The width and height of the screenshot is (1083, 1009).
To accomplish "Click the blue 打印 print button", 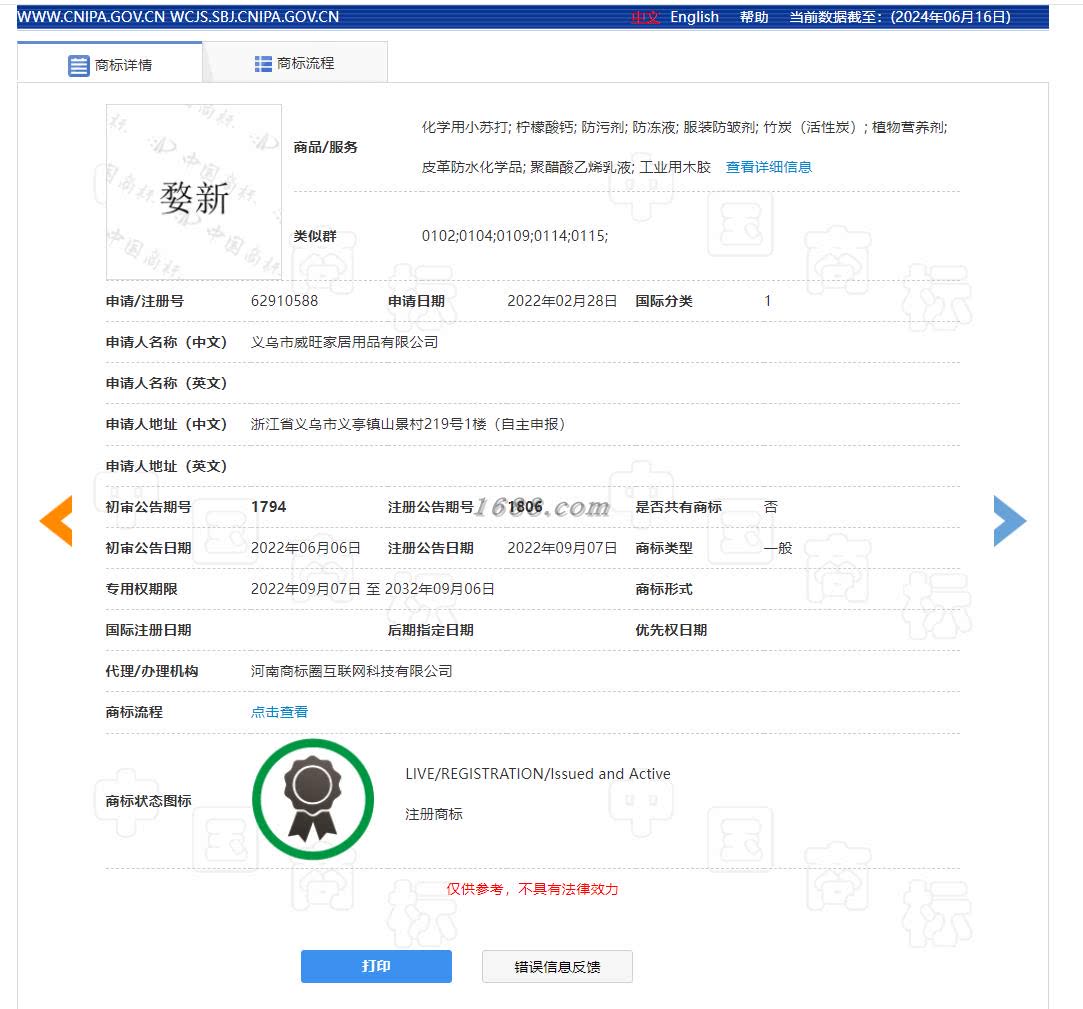I will [376, 966].
